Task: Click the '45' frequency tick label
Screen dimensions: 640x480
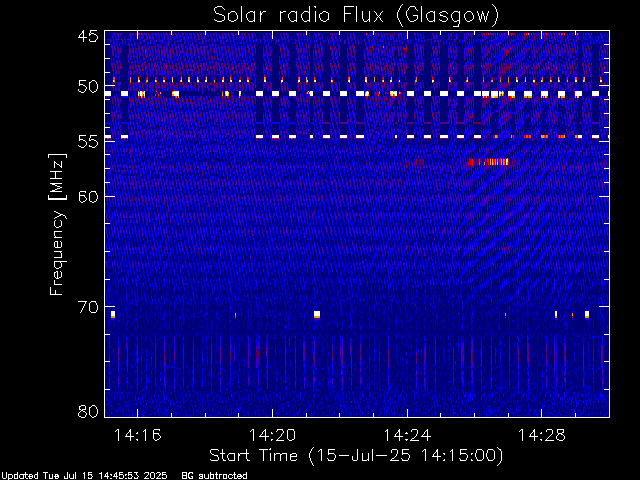Action: click(88, 37)
